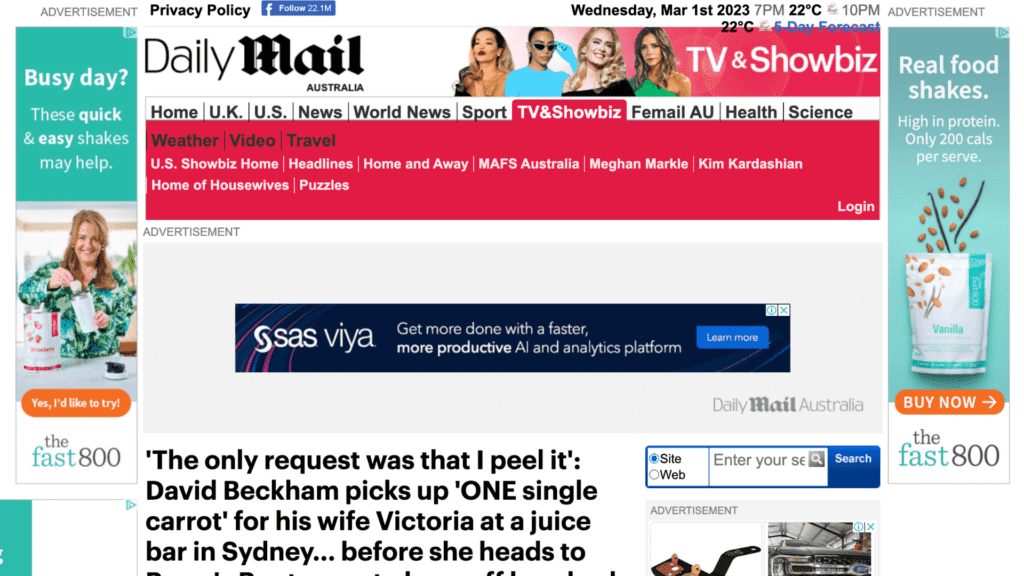This screenshot has width=1024, height=576.
Task: Click AdChoices icon on left fast800 ad
Action: pos(131,33)
